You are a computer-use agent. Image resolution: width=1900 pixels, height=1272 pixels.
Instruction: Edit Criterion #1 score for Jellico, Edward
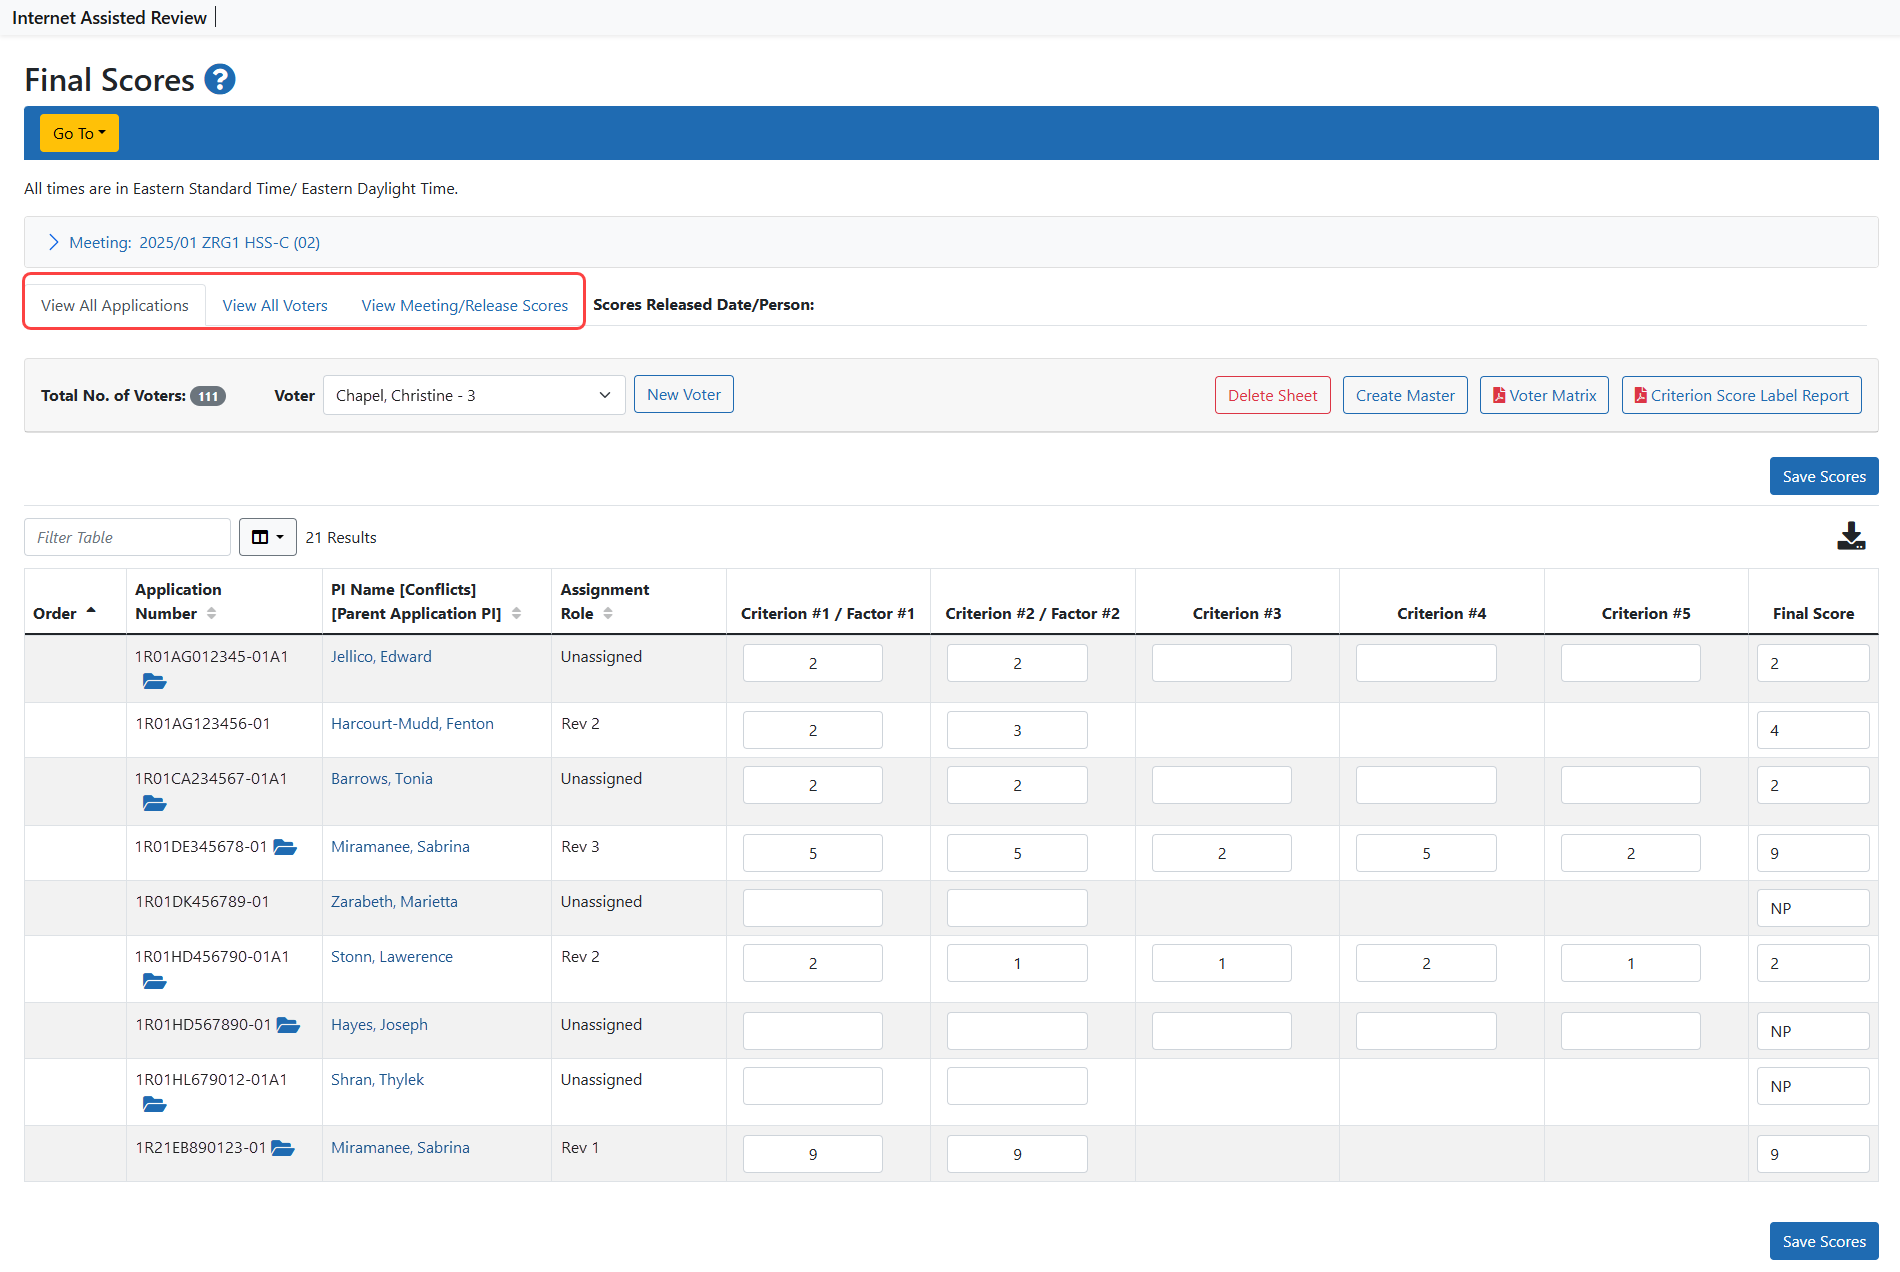812,663
